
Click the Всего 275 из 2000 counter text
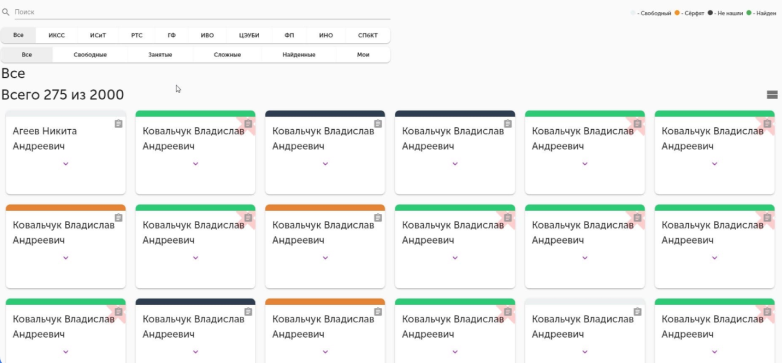point(63,95)
